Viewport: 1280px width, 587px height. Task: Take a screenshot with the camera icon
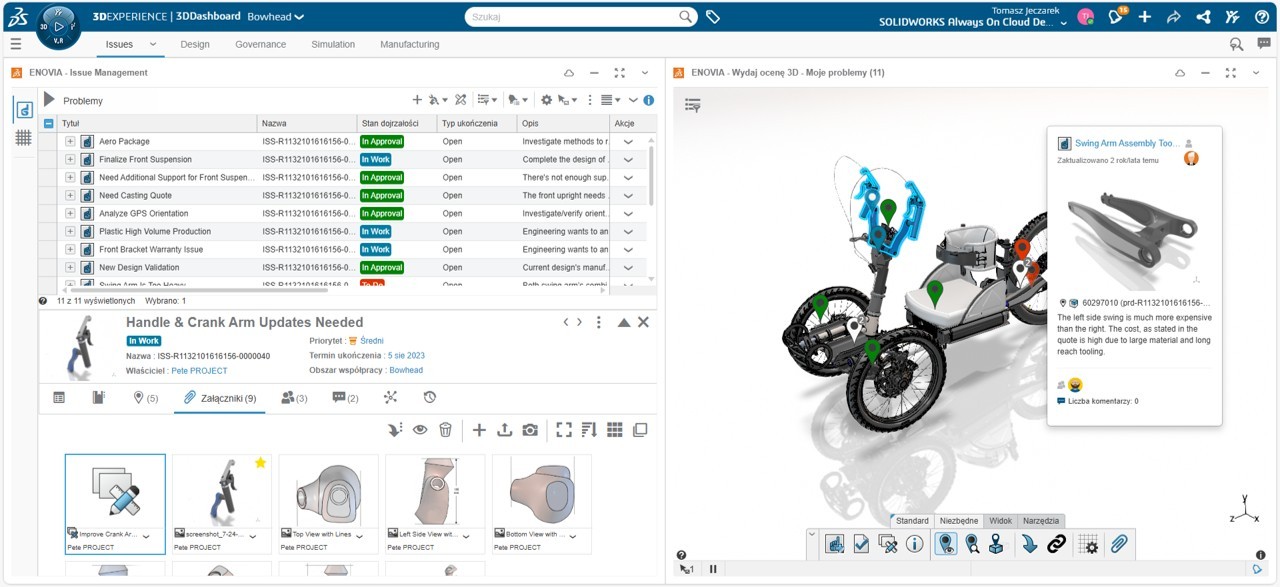tap(530, 429)
